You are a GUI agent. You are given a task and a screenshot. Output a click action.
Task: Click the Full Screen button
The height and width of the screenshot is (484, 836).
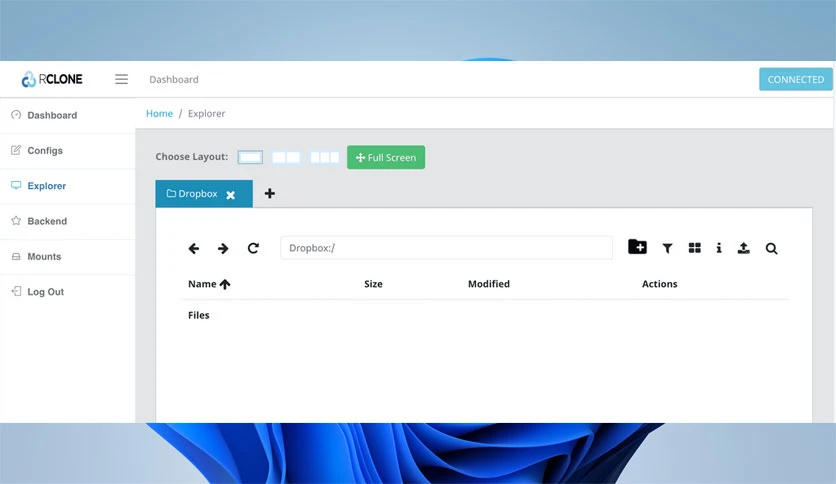(x=386, y=157)
